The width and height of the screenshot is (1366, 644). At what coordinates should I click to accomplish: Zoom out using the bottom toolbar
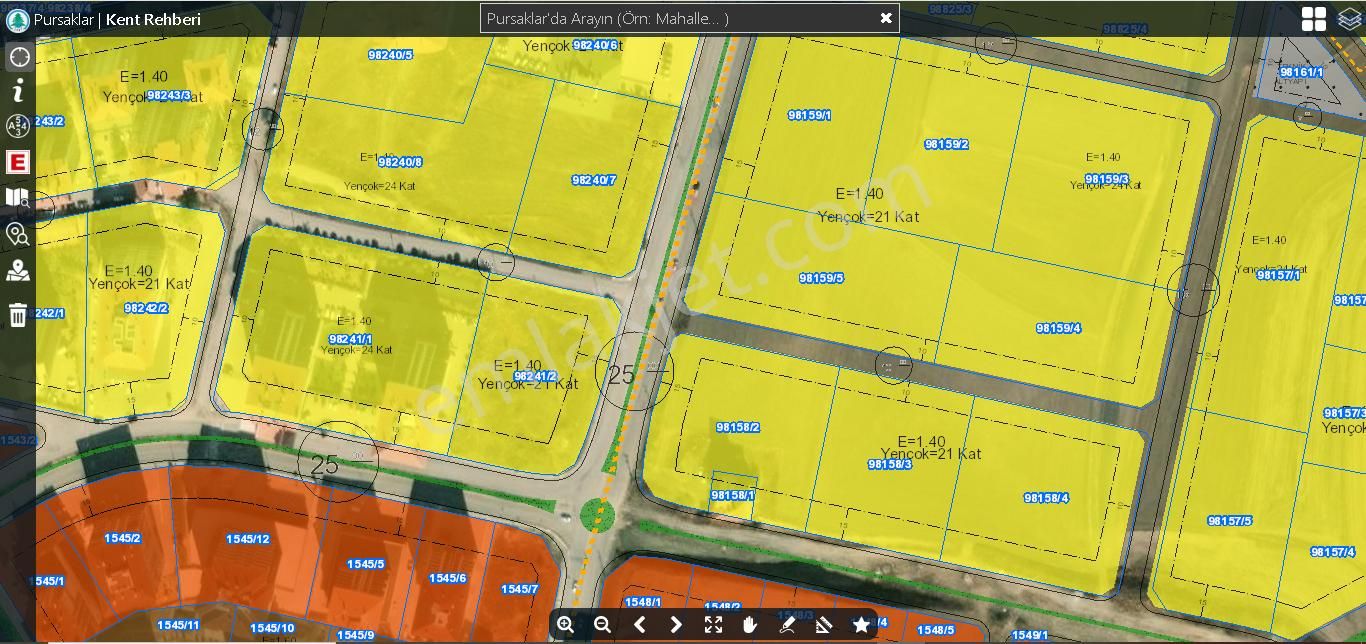tap(602, 625)
